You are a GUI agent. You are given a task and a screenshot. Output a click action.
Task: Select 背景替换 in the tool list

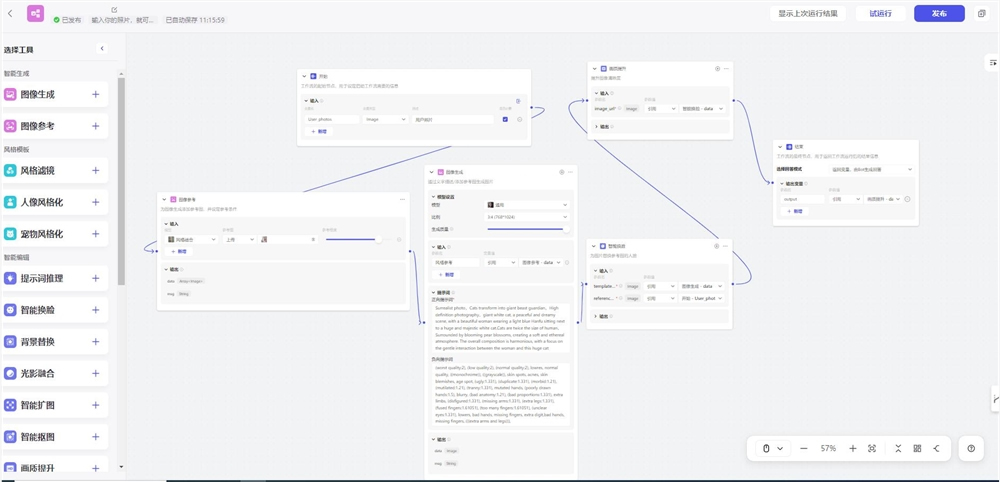[x=45, y=342]
